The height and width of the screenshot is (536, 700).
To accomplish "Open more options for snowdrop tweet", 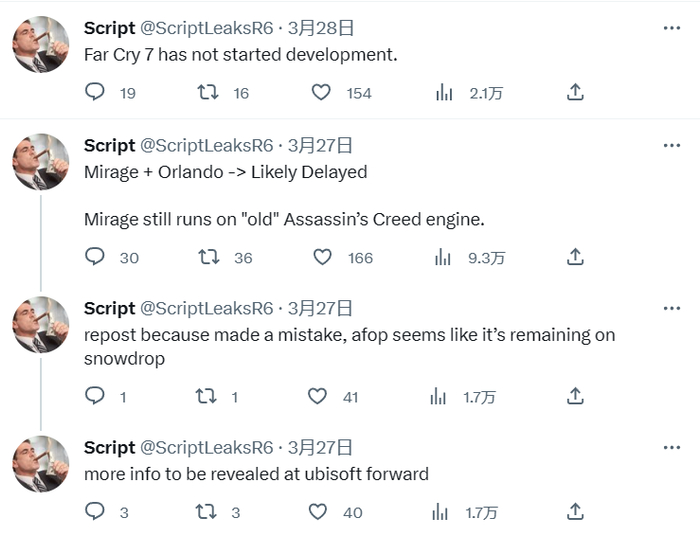I will [672, 308].
